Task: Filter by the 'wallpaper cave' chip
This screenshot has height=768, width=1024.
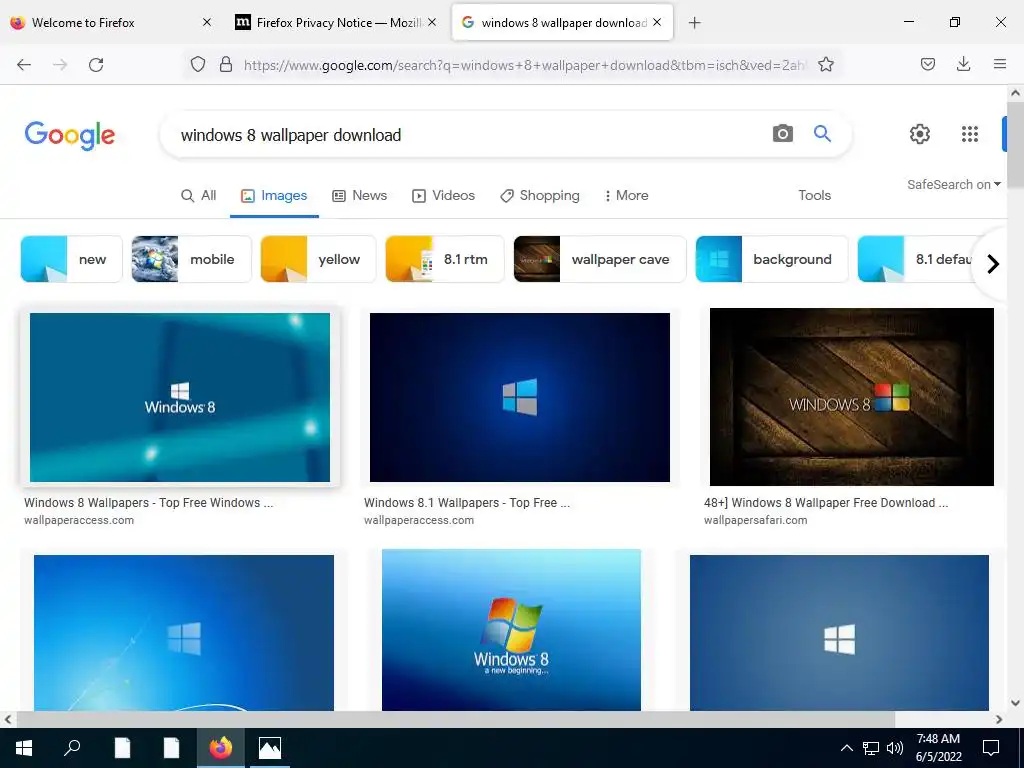Action: click(600, 259)
